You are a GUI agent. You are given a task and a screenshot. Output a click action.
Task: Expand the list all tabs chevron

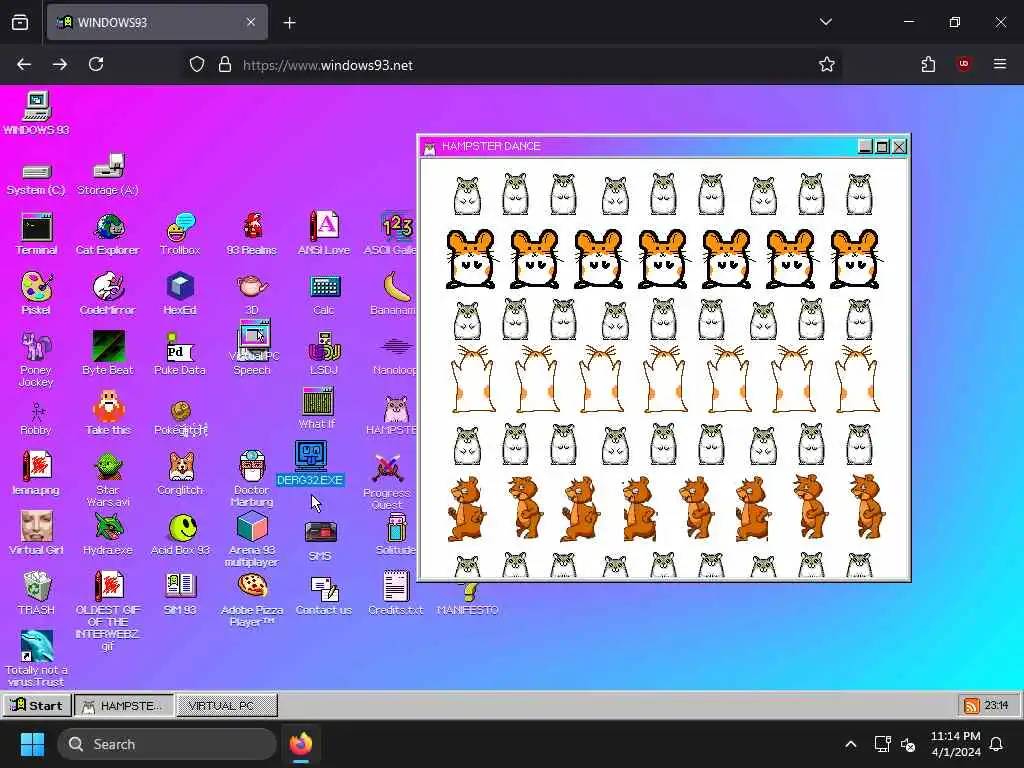(826, 22)
